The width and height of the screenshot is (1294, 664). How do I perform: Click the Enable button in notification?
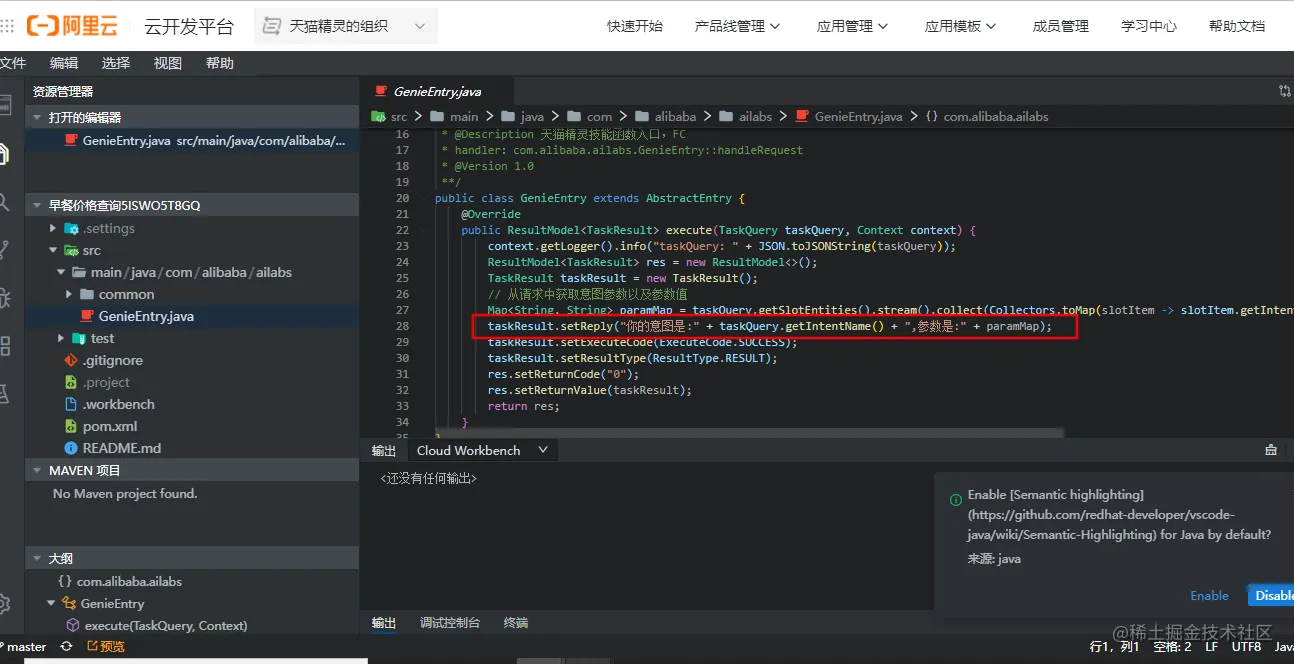(1209, 595)
